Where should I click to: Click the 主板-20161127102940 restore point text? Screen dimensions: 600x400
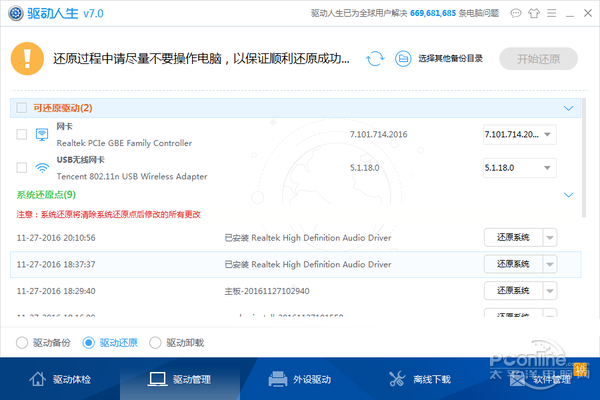(x=267, y=291)
